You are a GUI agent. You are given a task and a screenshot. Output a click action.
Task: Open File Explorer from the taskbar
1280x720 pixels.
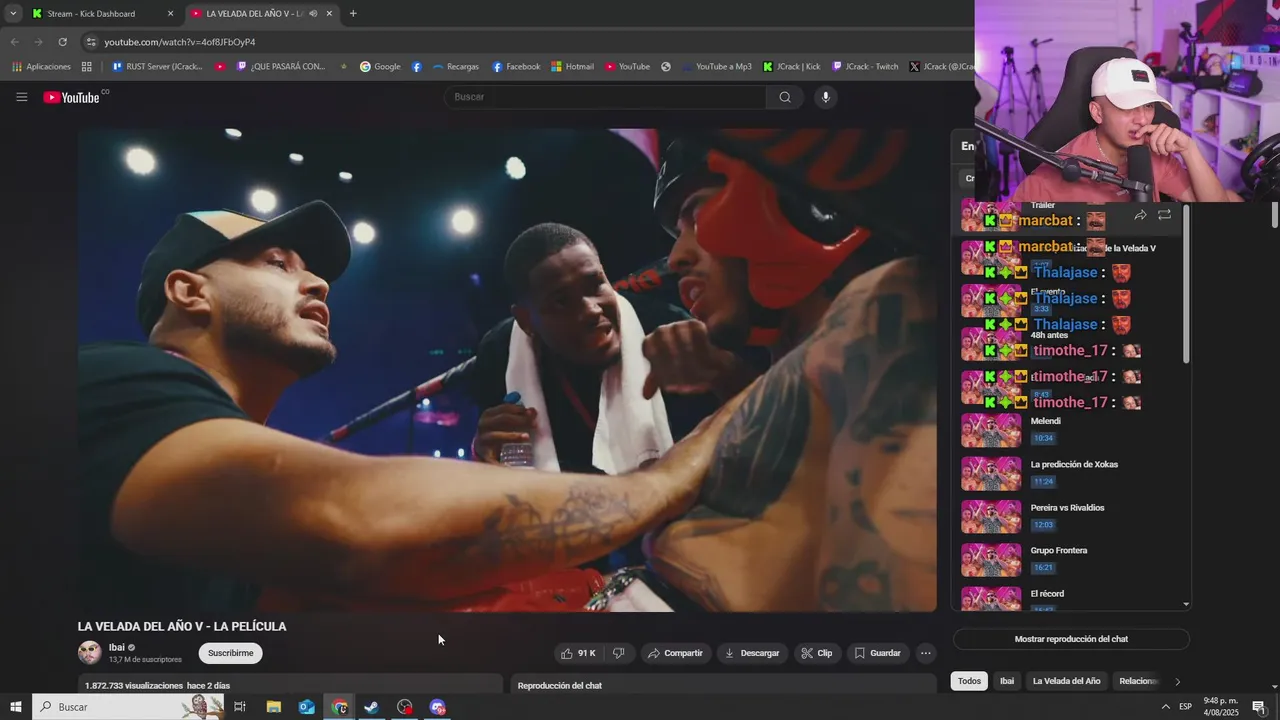click(x=273, y=707)
